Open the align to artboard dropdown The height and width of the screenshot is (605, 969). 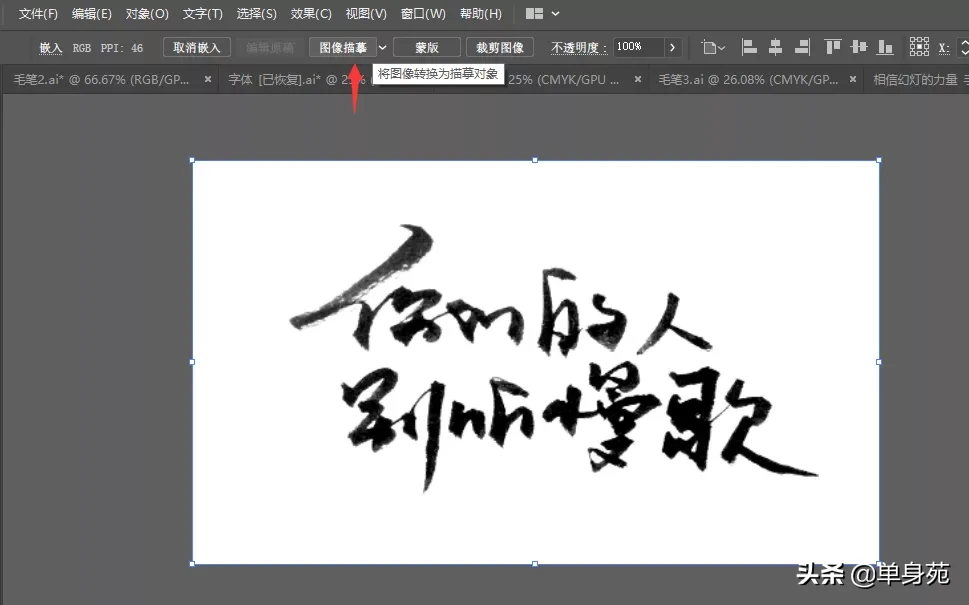713,47
